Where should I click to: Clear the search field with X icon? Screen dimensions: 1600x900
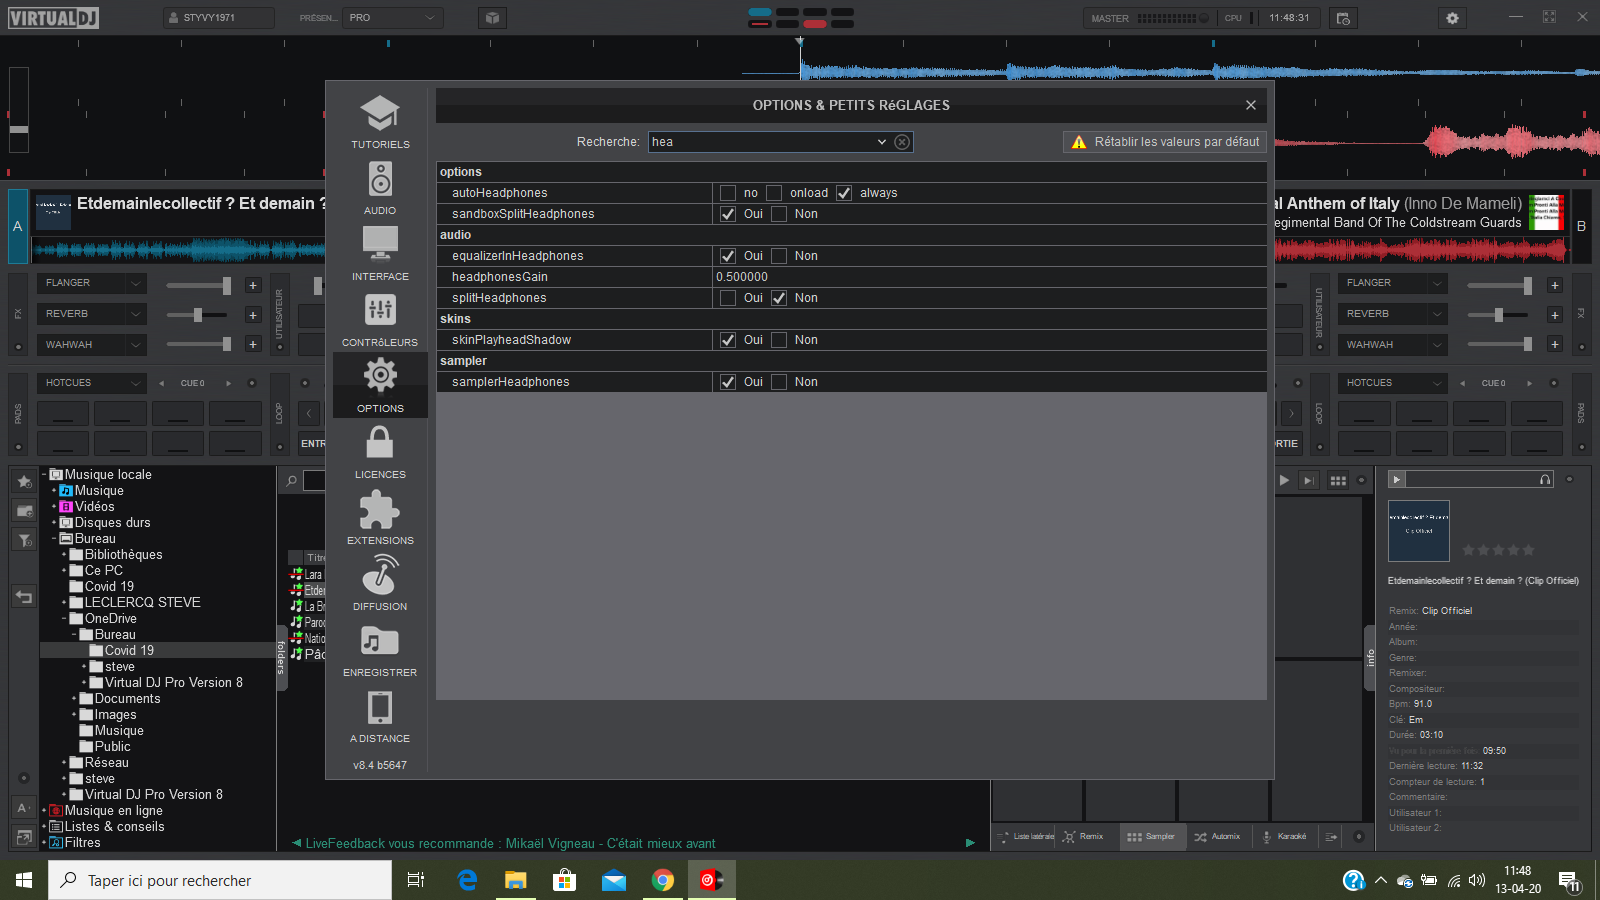pos(902,142)
